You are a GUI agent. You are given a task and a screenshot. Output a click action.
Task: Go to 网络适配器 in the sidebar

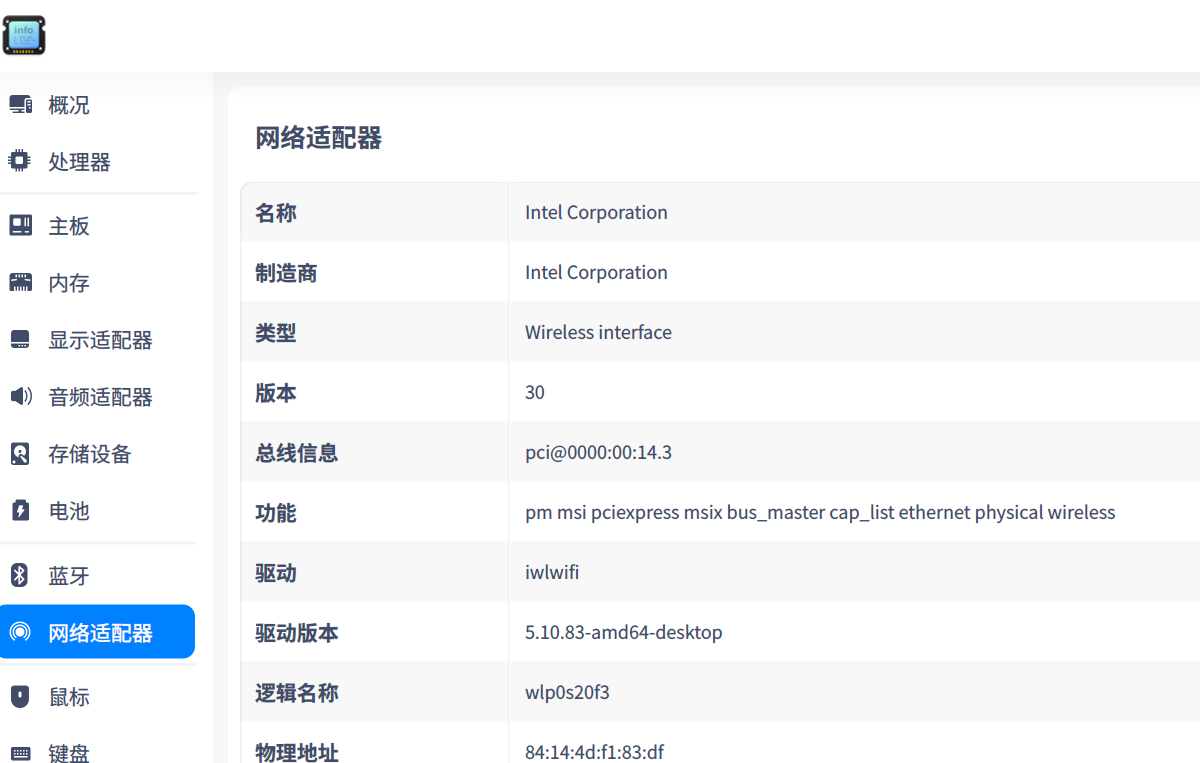point(98,632)
